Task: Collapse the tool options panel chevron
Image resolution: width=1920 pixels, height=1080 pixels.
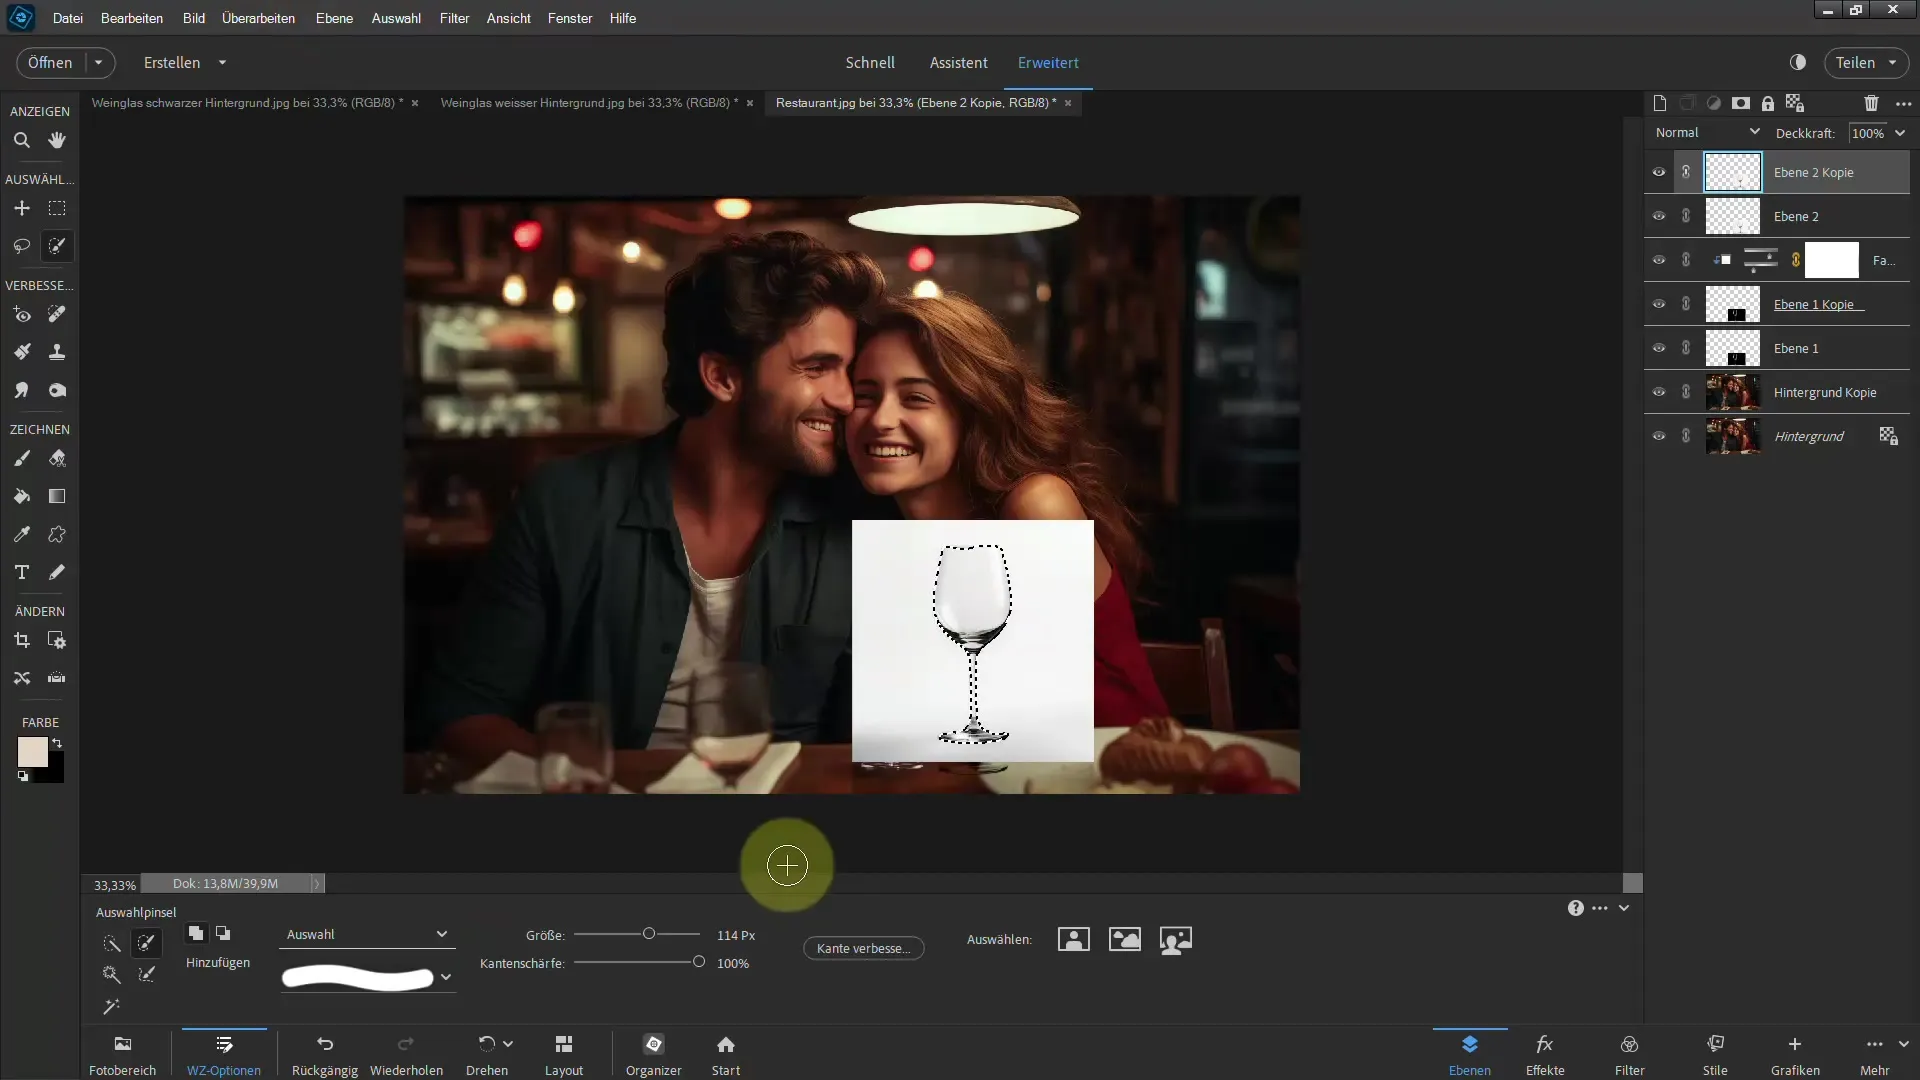Action: 1624,908
